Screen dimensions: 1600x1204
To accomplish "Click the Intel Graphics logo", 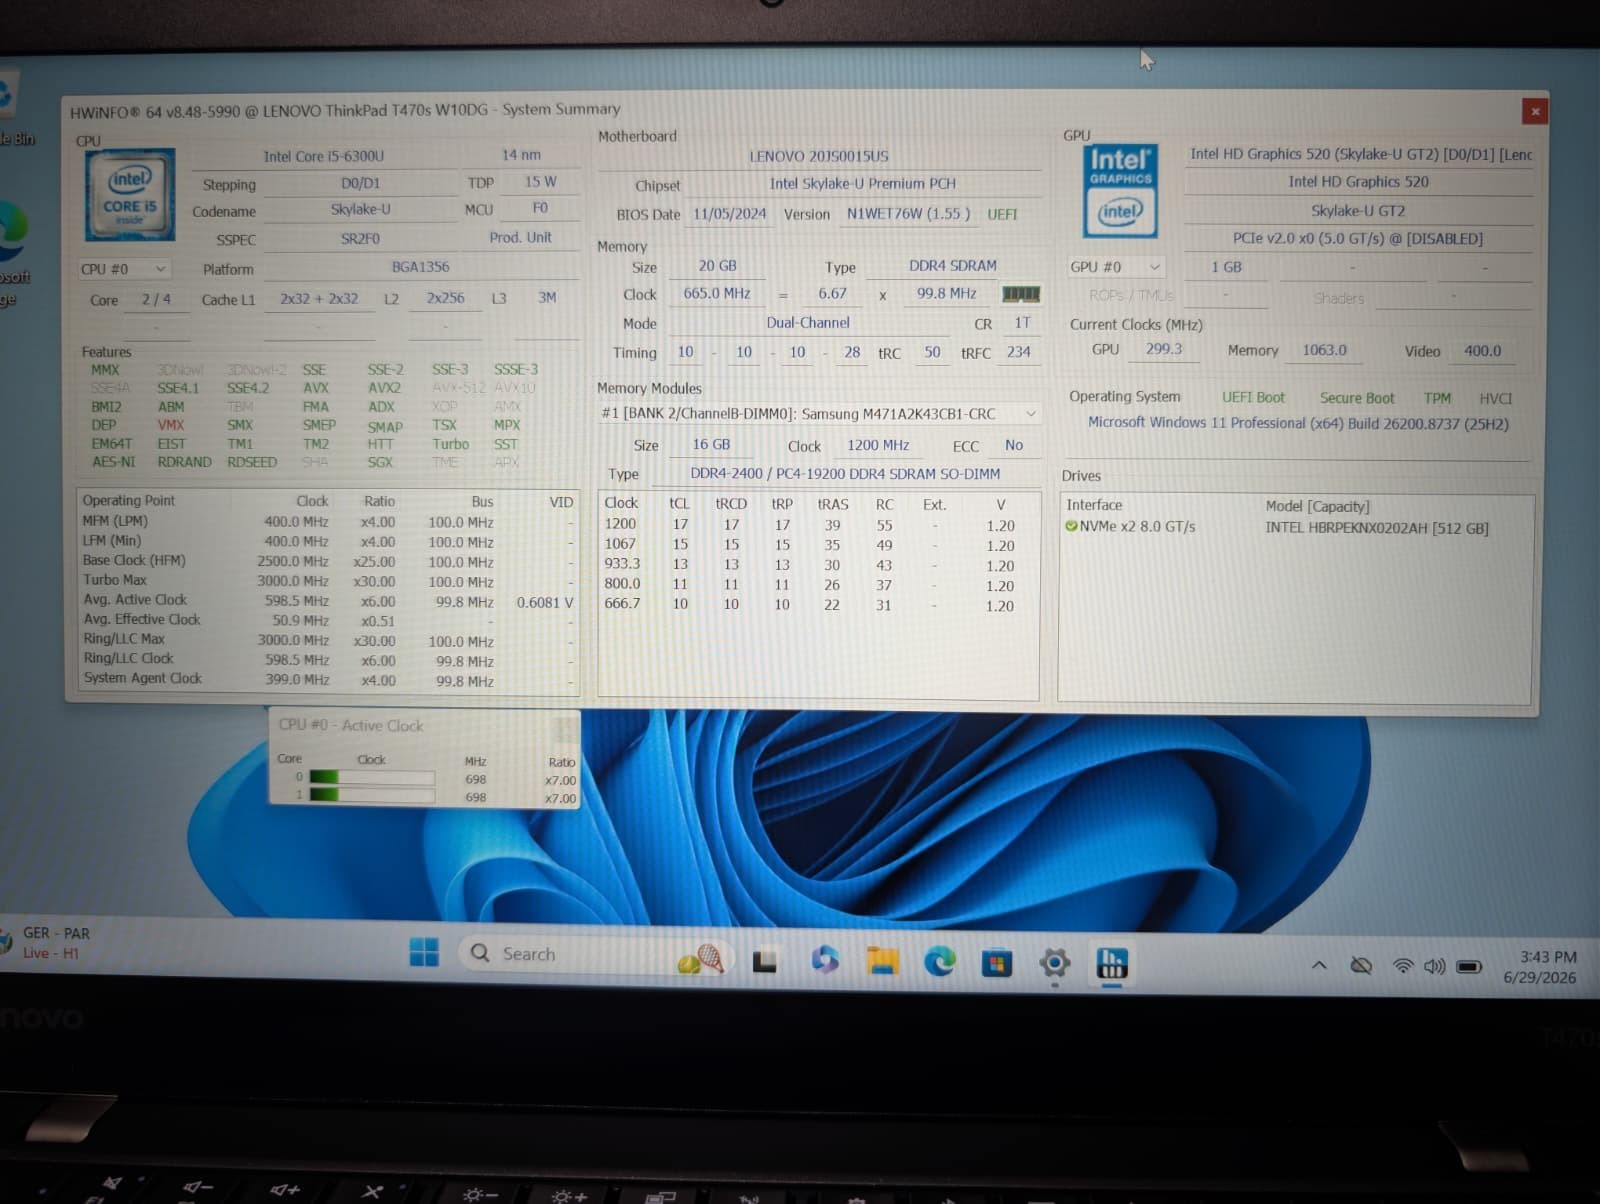I will (x=1120, y=190).
